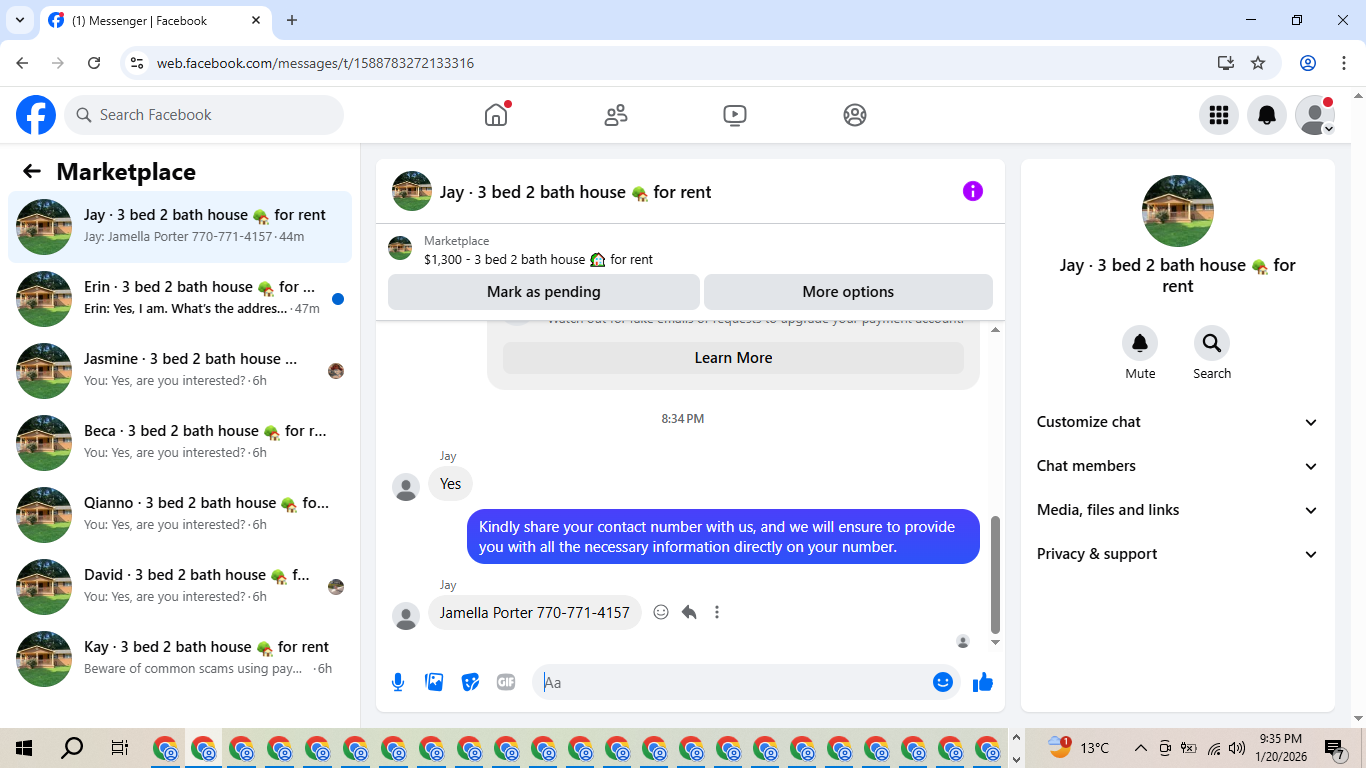The image size is (1366, 768).
Task: Expand the Chat members section
Action: point(1178,466)
